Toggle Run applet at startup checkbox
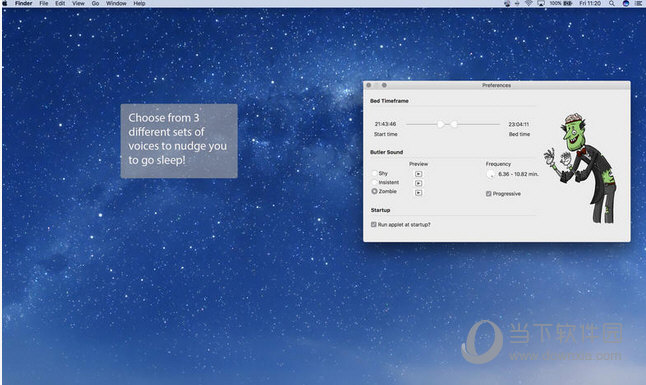 (374, 225)
